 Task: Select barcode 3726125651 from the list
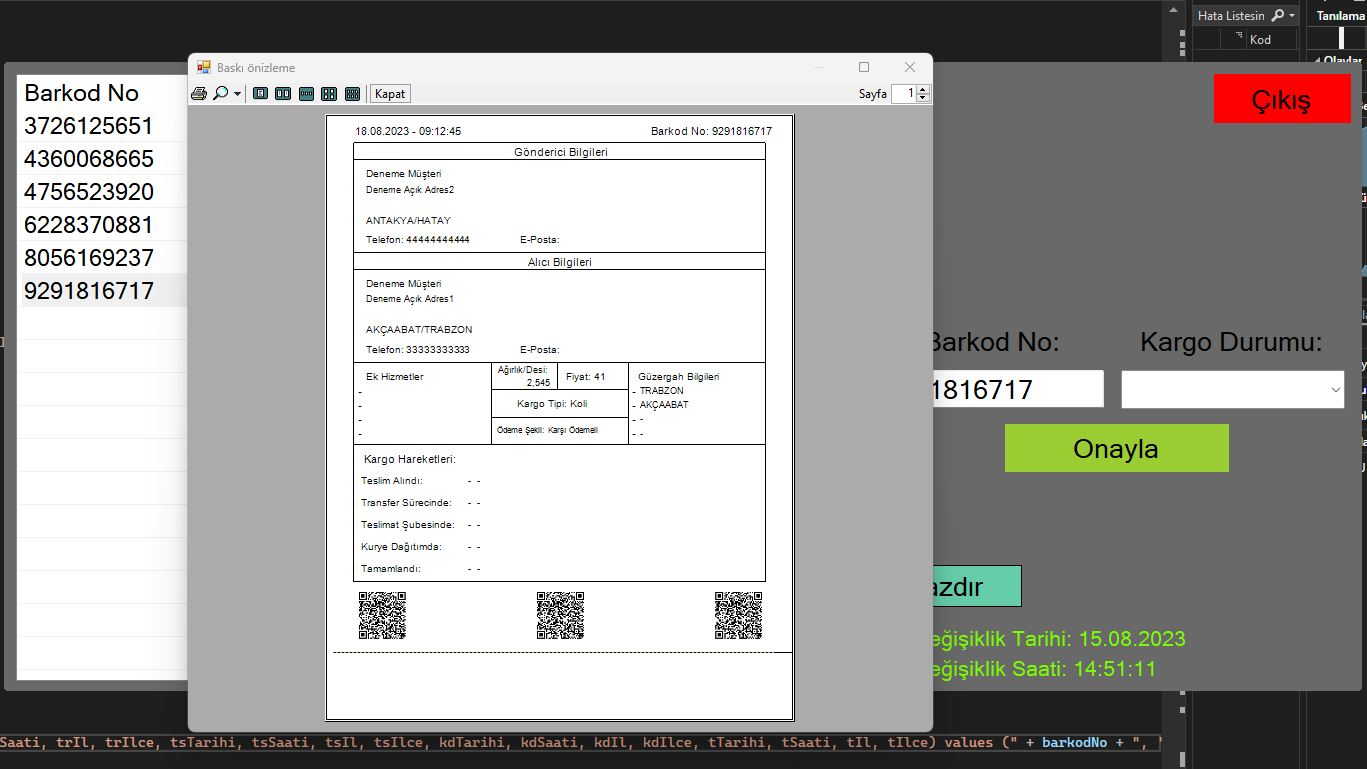click(x=88, y=126)
